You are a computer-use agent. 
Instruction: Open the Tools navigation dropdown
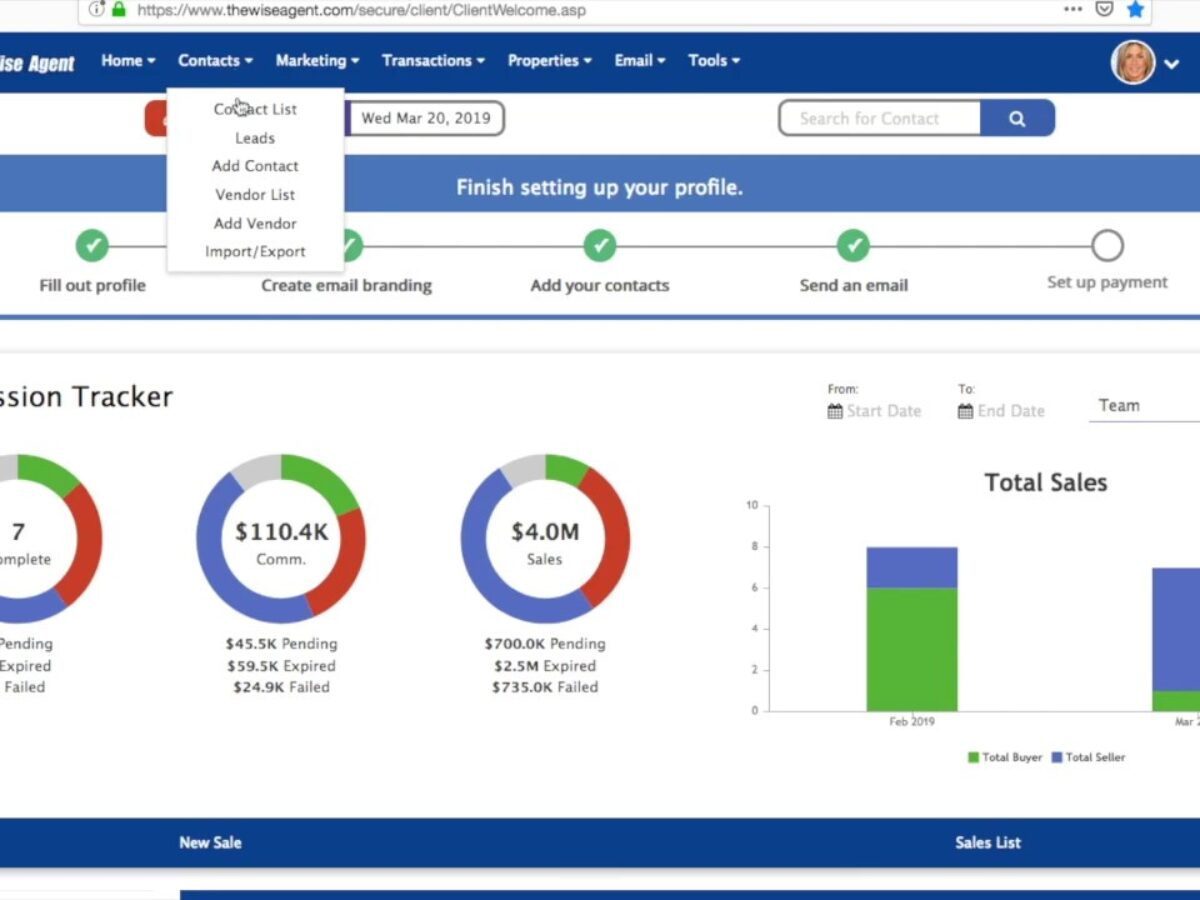point(714,60)
